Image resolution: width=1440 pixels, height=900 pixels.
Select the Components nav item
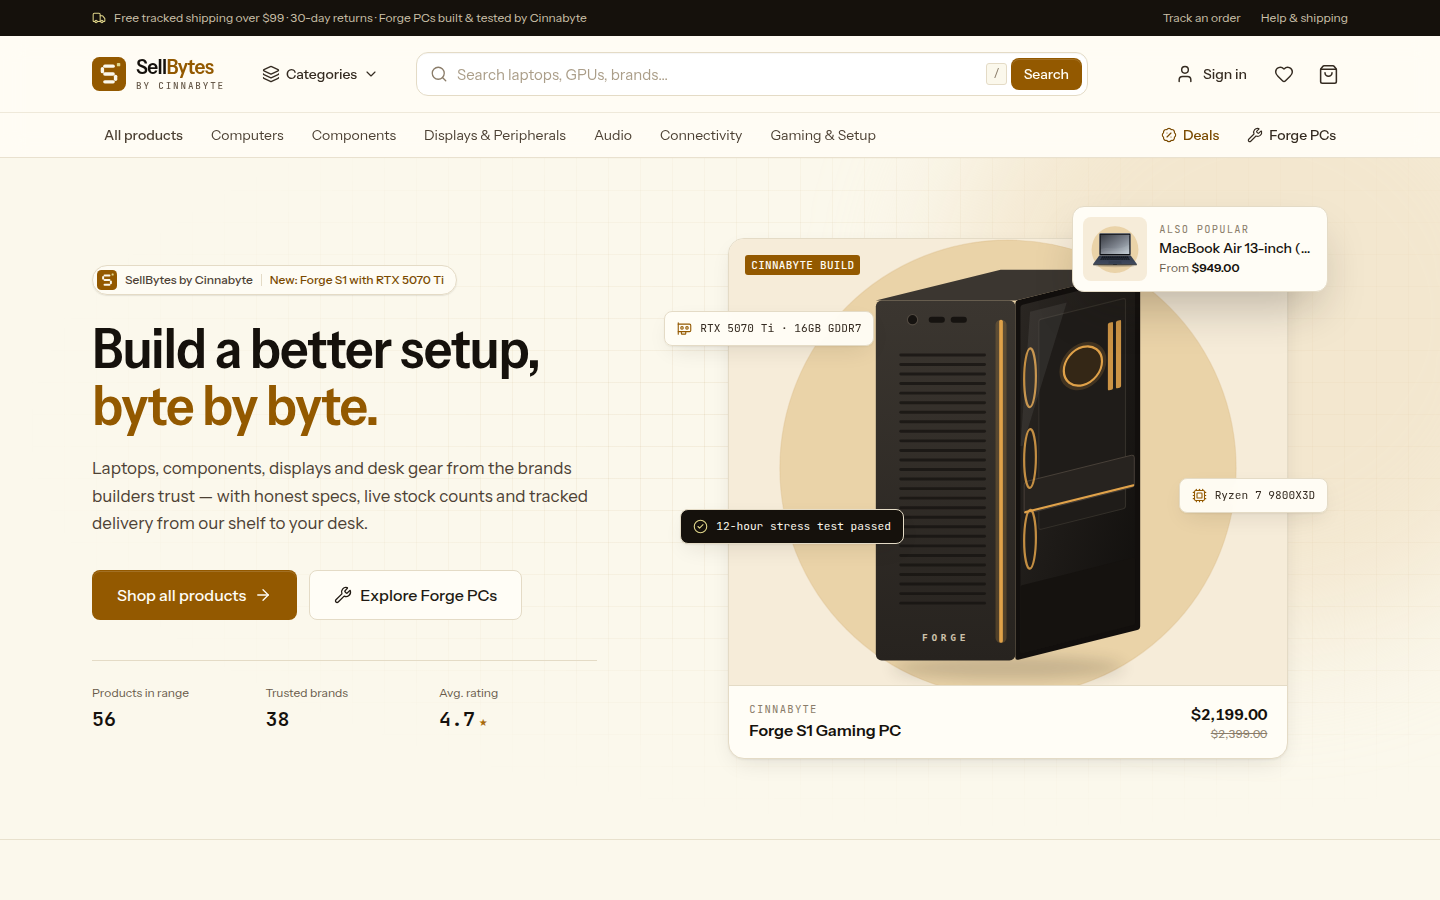pos(354,135)
